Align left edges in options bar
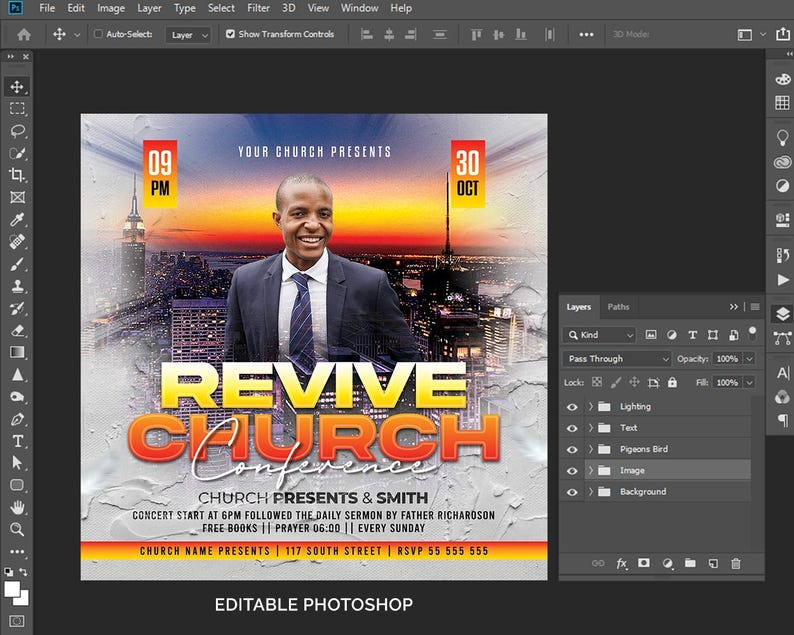Image resolution: width=794 pixels, height=635 pixels. [x=366, y=34]
